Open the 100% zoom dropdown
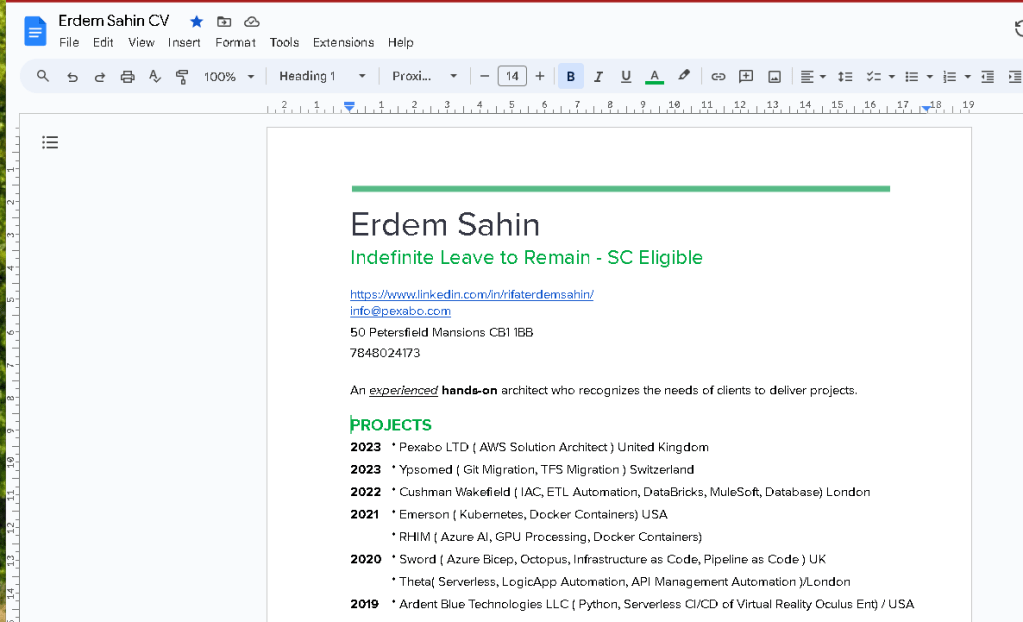1023x622 pixels. coord(228,77)
